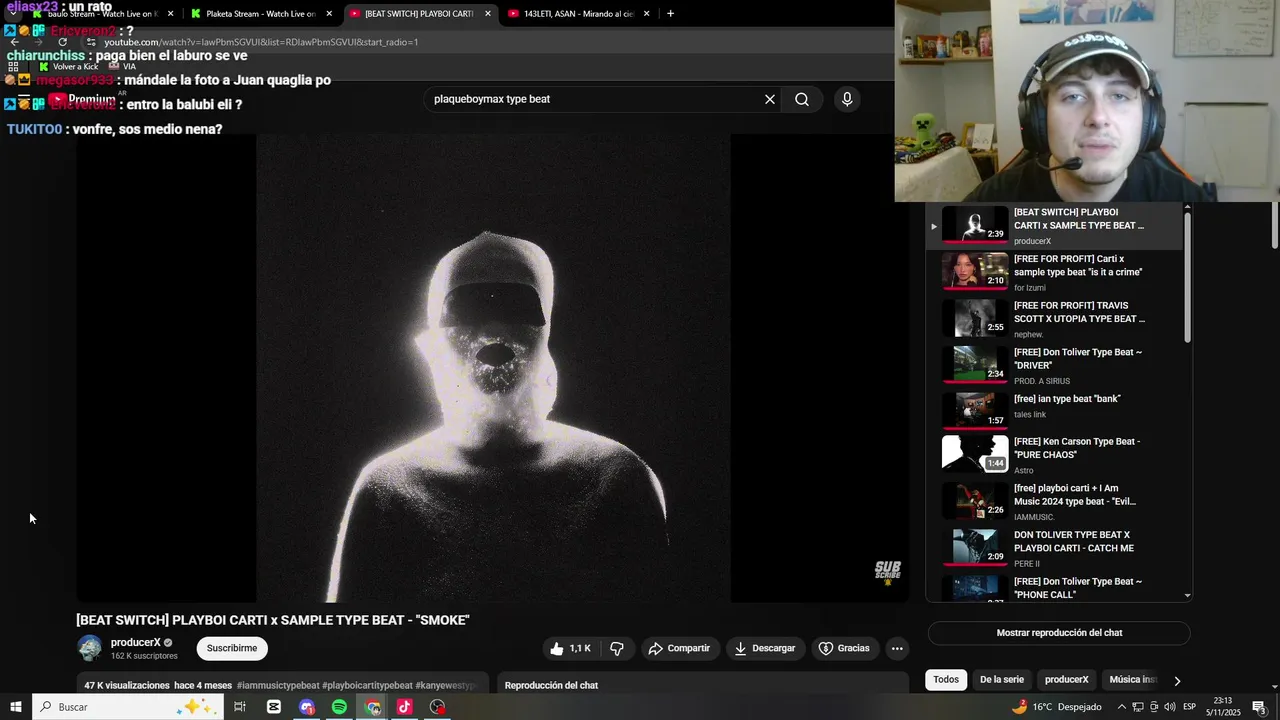Screen dimensions: 1280x720
Task: Click the Spotify icon in the taskbar
Action: coord(339,707)
